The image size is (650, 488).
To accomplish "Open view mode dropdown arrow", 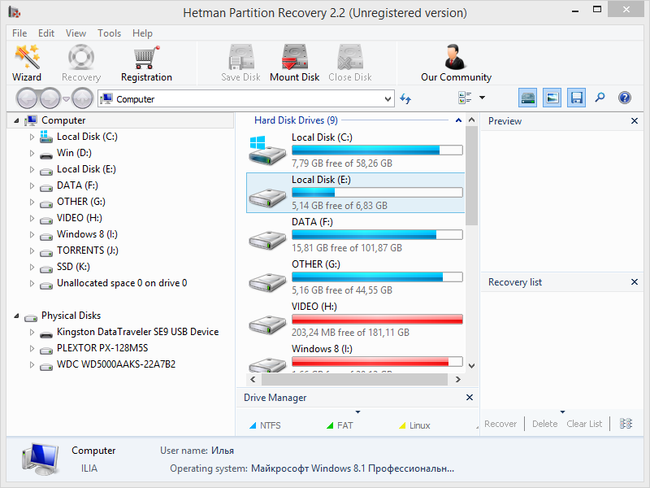I will 482,98.
